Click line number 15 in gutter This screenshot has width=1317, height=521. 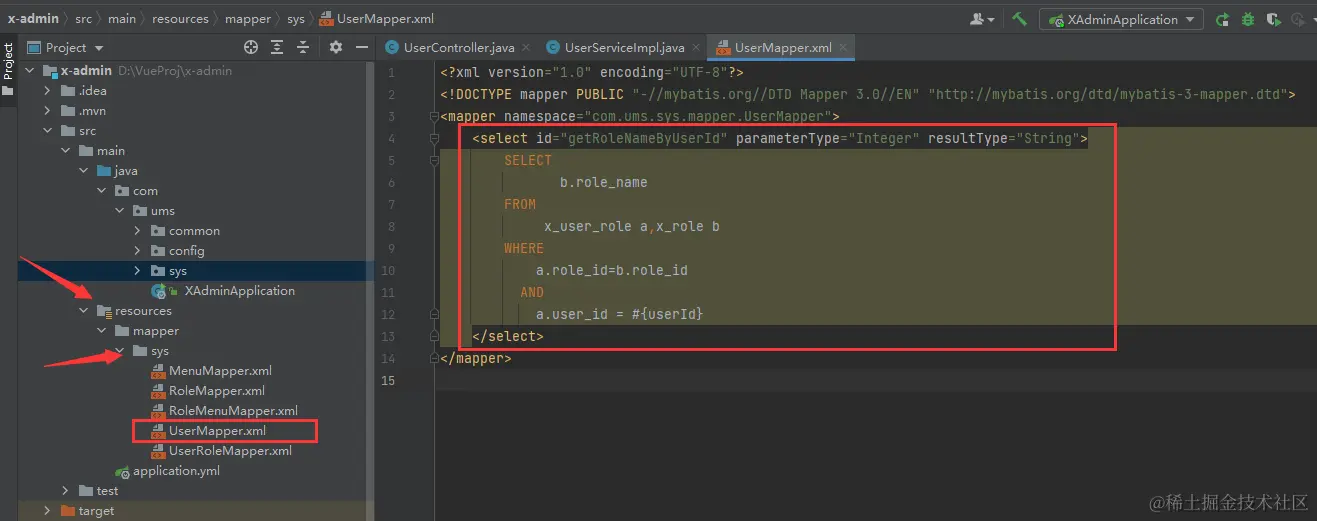pos(388,380)
